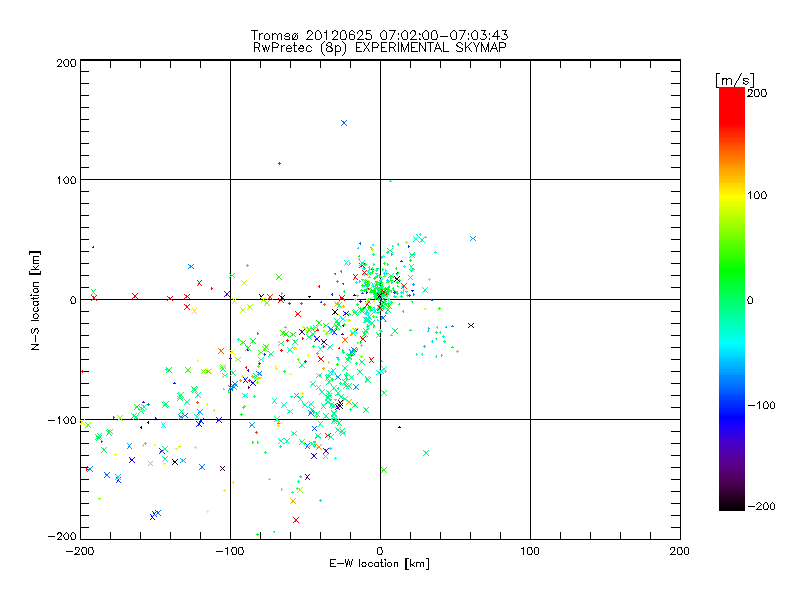
Task: Click the N-S axis tick label "0"
Action: click(x=73, y=300)
